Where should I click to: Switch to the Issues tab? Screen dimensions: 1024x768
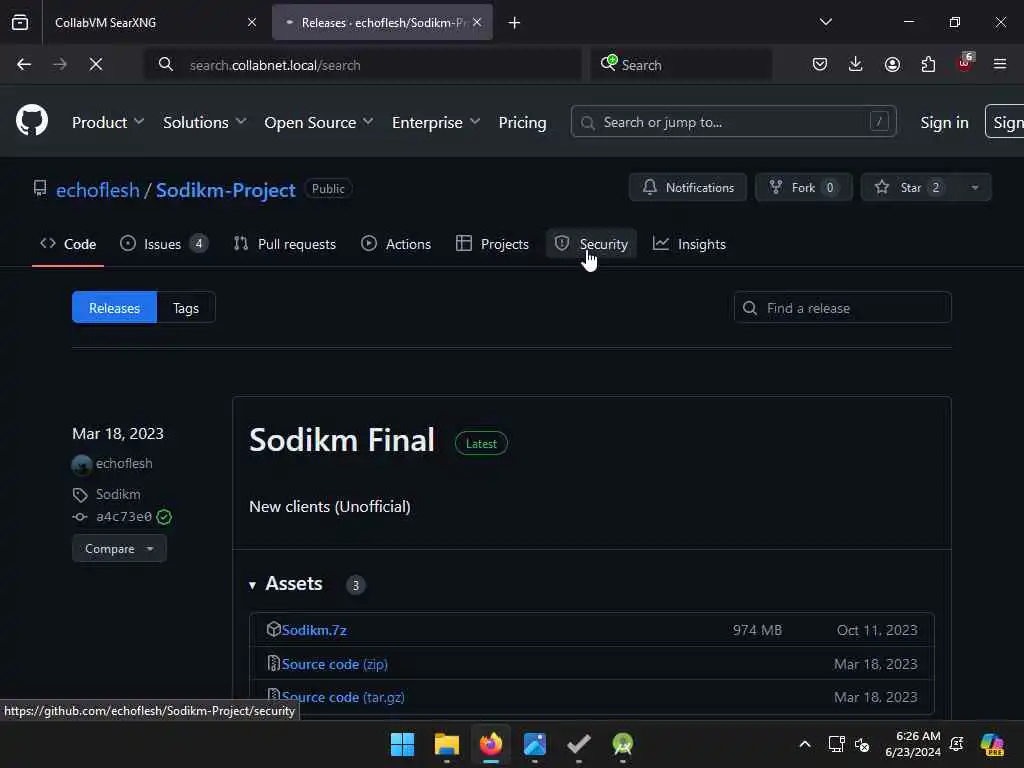[164, 244]
